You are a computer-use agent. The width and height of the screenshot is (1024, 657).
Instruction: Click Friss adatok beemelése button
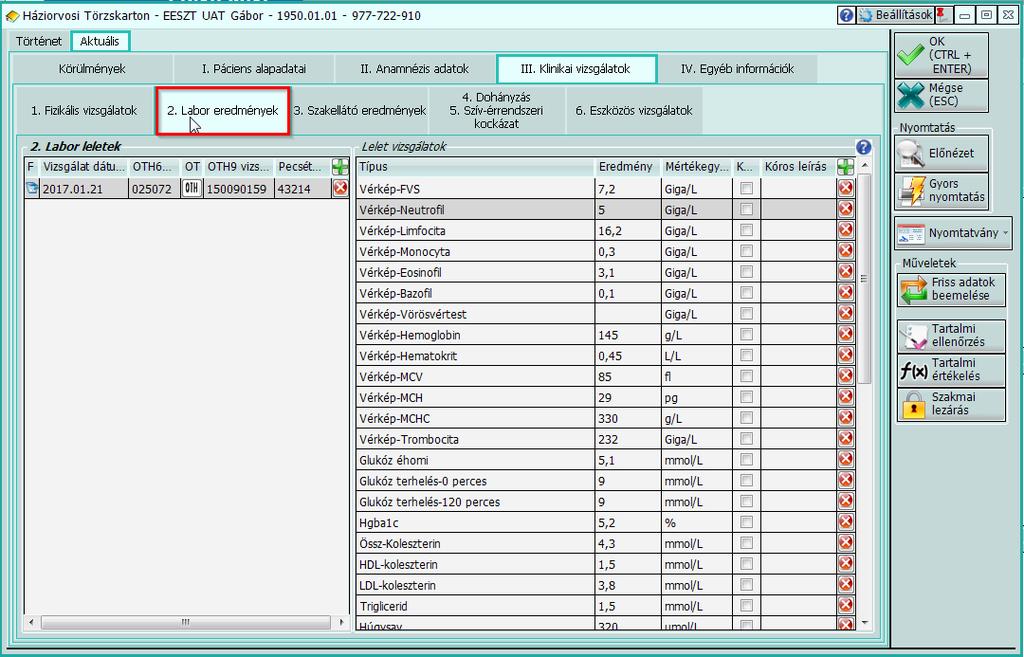(952, 289)
